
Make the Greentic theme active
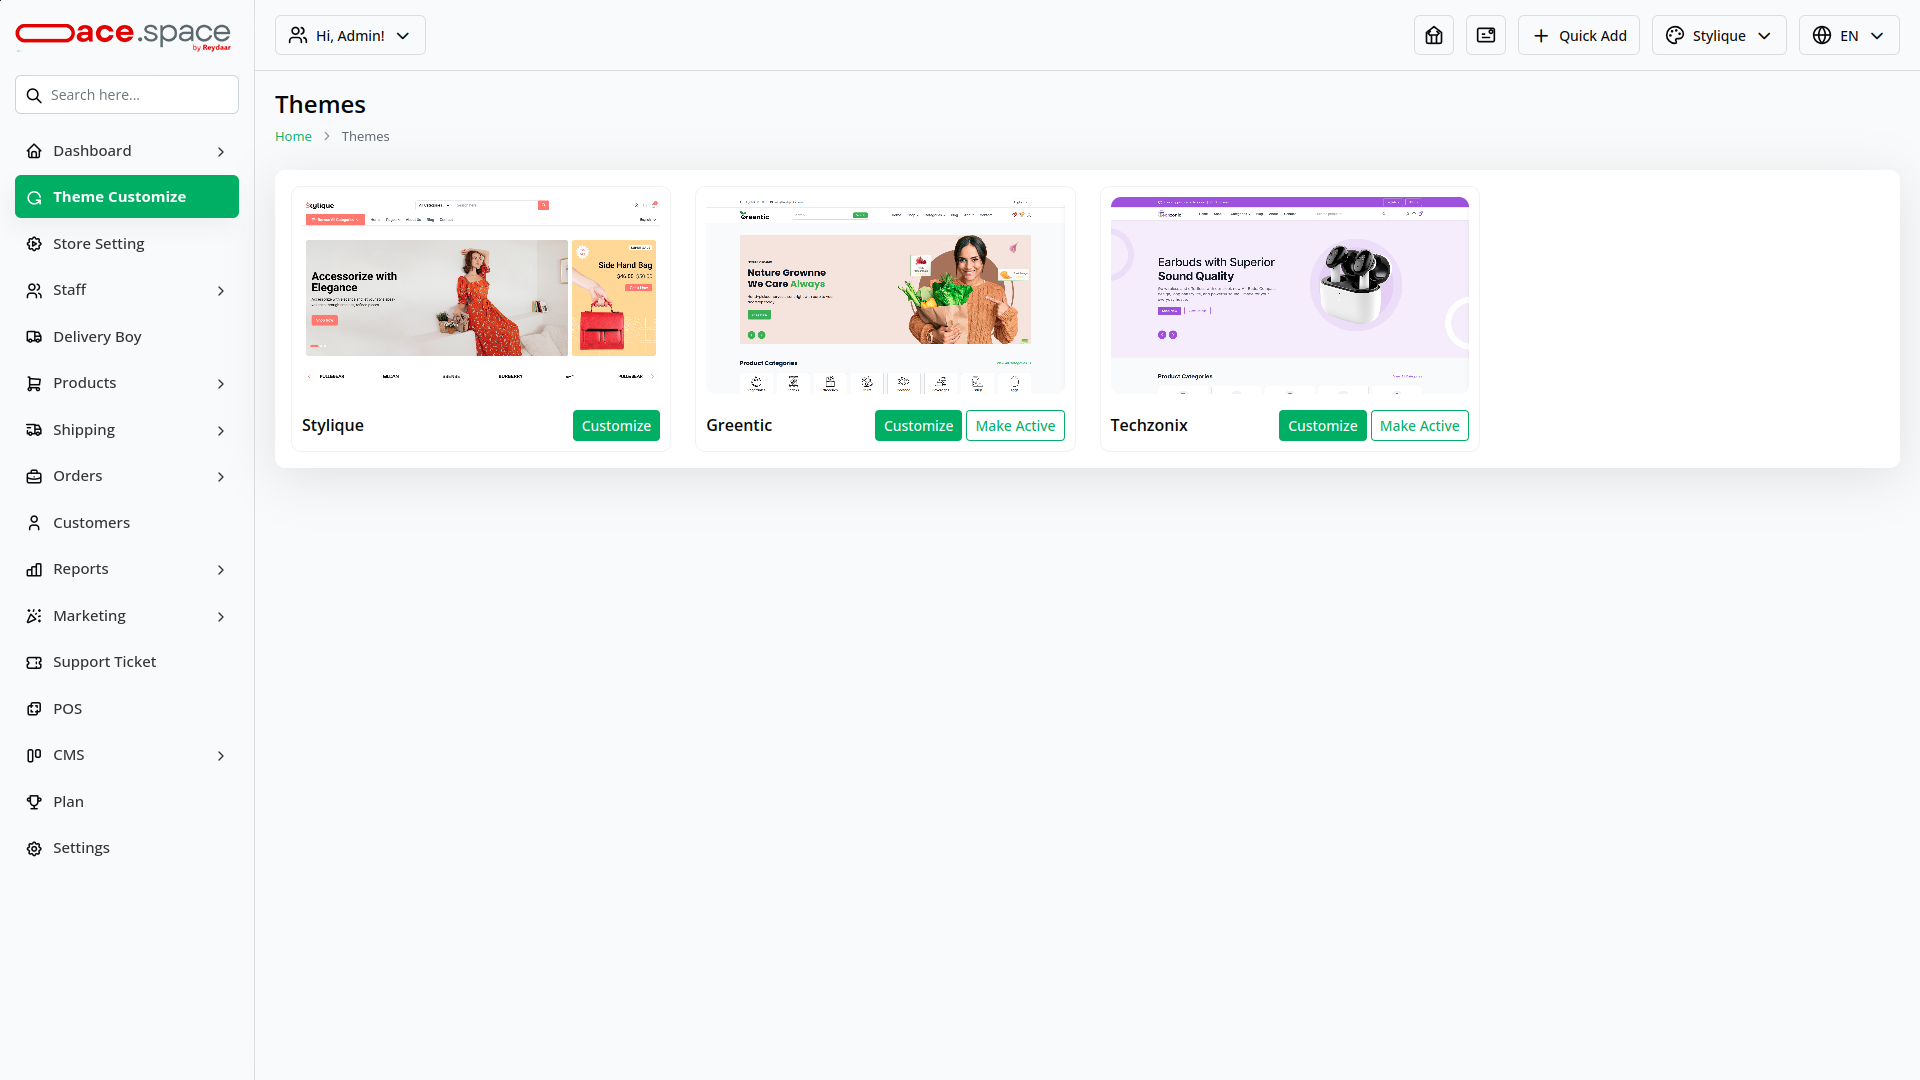coord(1015,426)
